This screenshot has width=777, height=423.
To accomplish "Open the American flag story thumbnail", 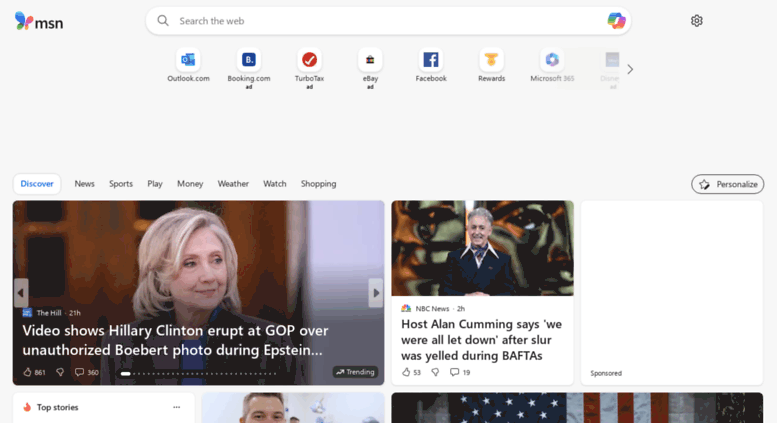I will [577, 408].
